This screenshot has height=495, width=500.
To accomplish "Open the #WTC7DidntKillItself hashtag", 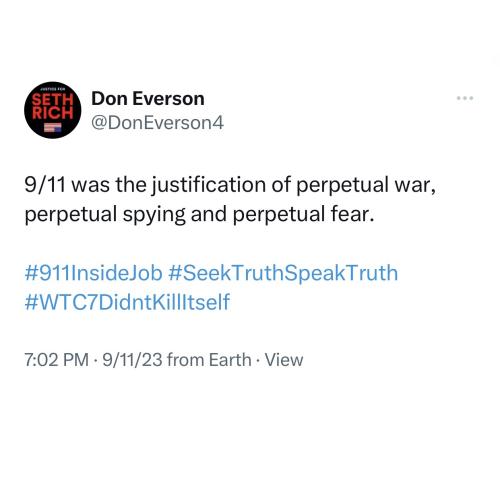I will point(127,302).
